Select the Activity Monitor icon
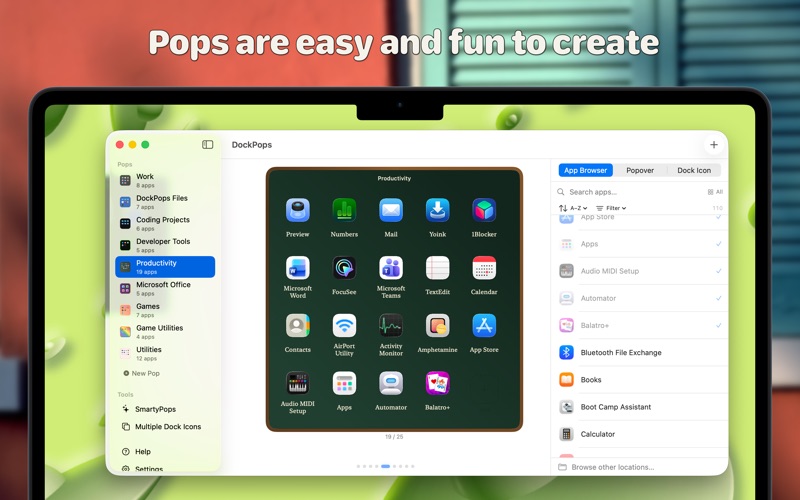Screen dimensions: 800x500 (391, 326)
